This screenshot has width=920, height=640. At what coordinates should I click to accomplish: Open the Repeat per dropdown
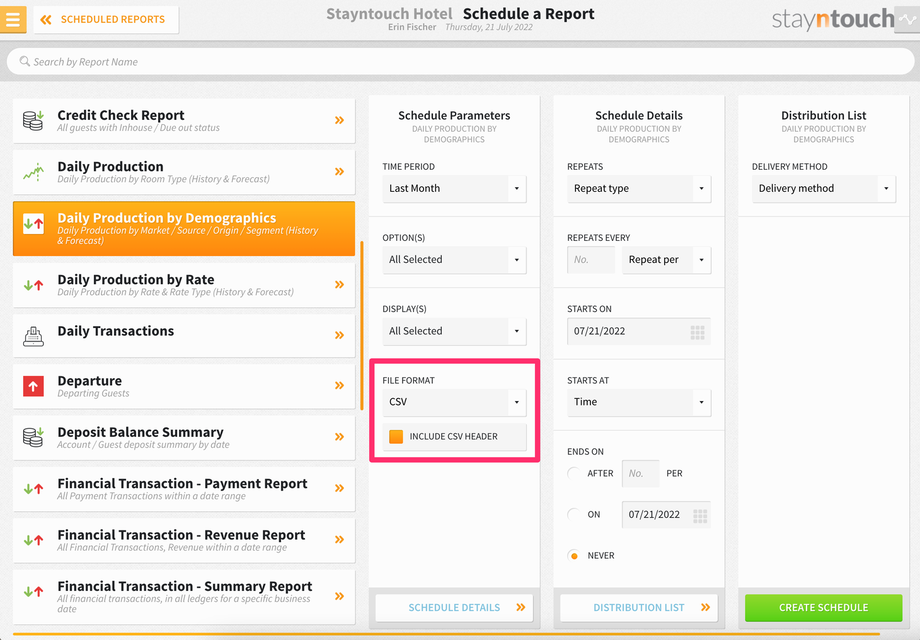point(667,259)
